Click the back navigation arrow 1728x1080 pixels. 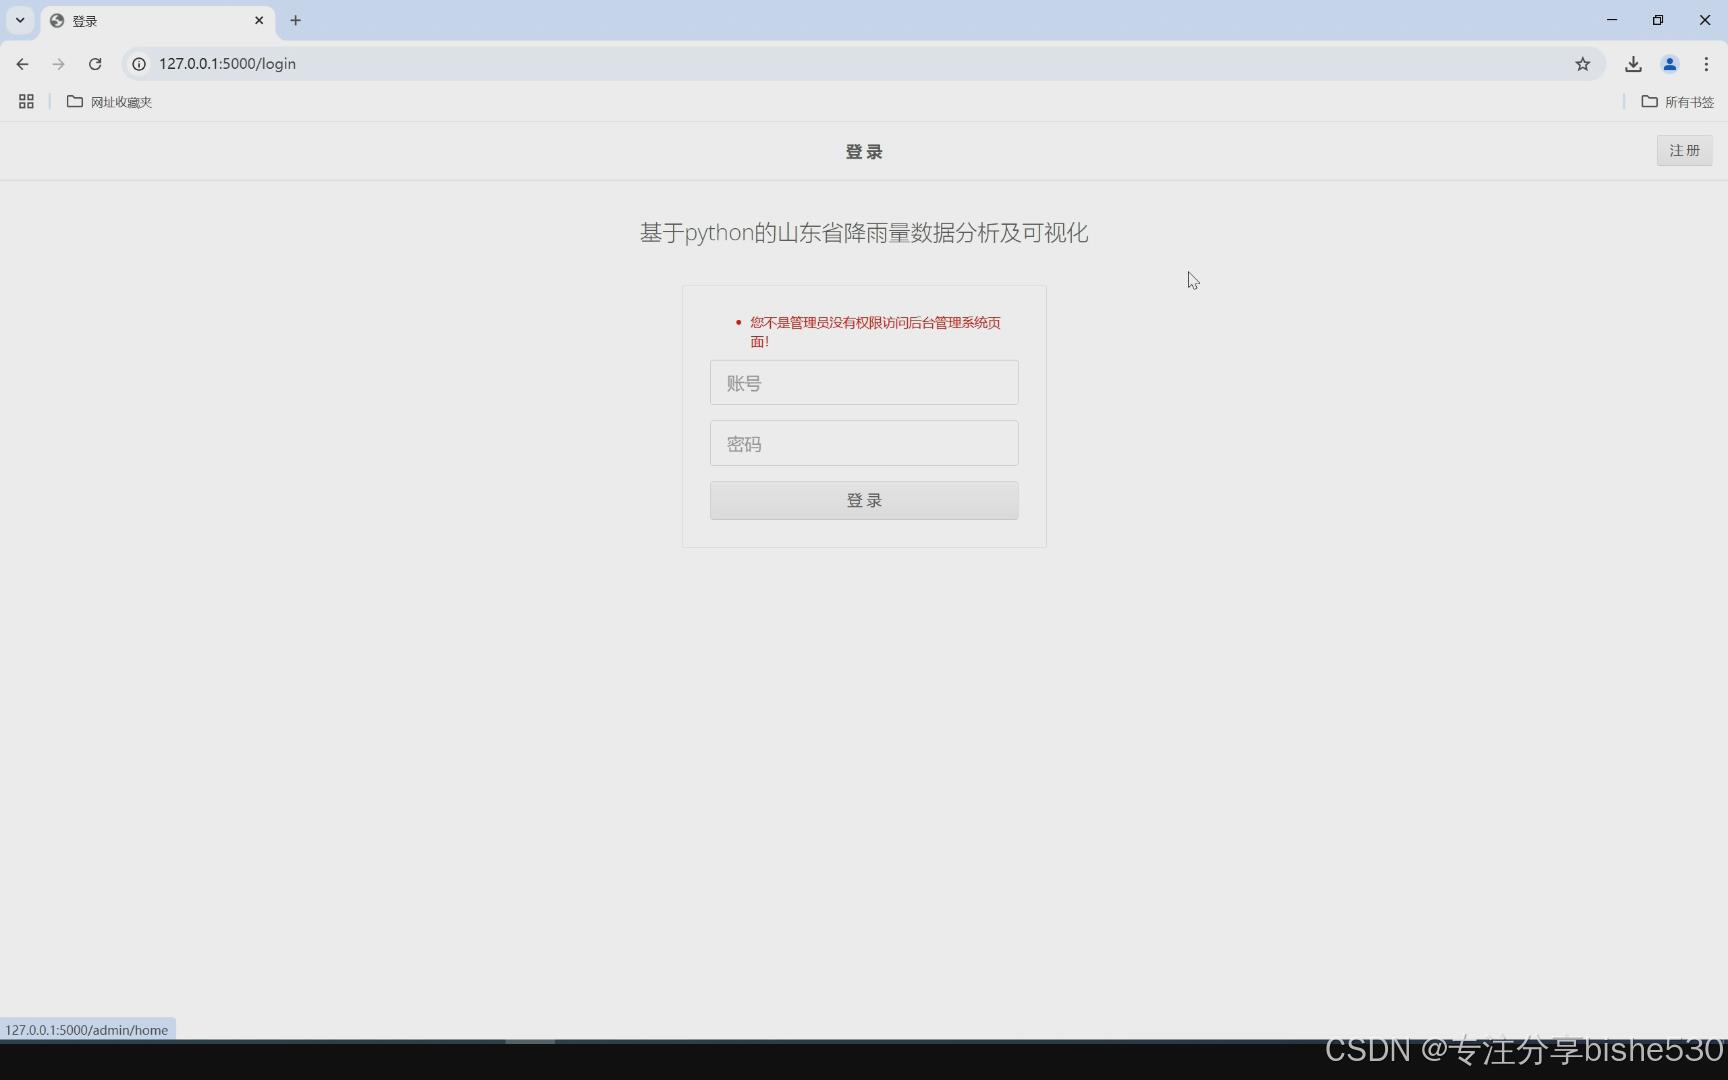point(22,63)
